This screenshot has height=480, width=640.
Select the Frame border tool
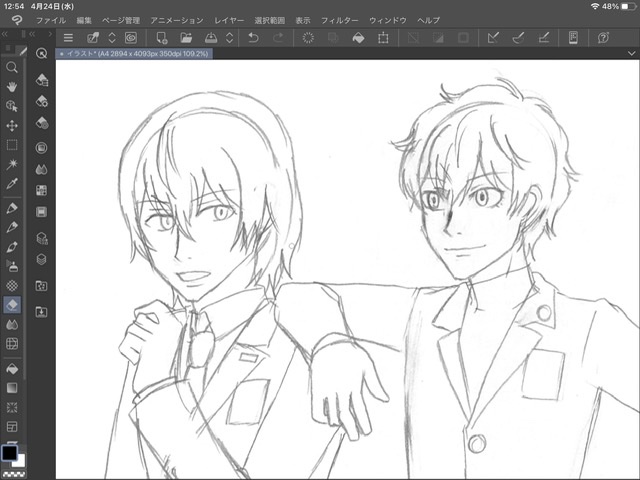click(x=12, y=427)
